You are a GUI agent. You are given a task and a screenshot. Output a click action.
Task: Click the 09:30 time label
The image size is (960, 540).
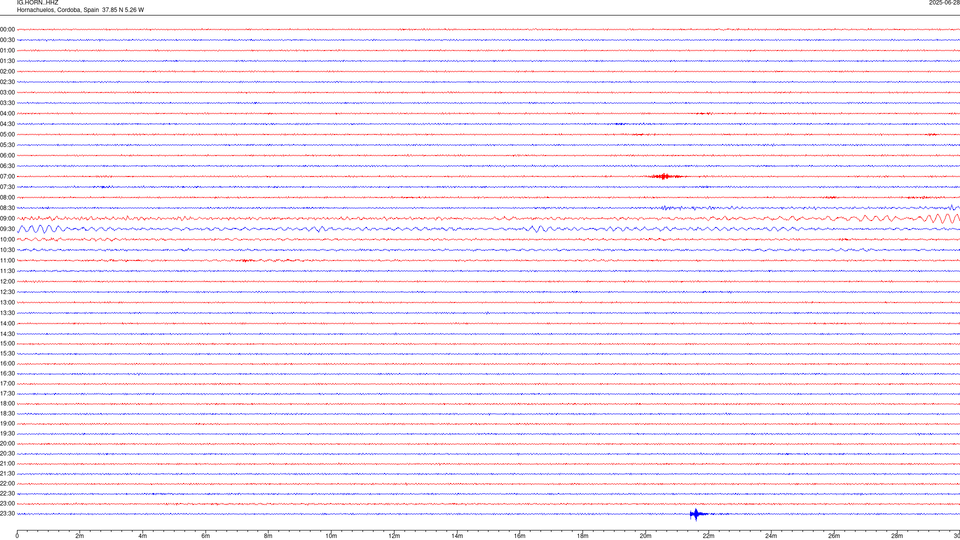[7, 229]
